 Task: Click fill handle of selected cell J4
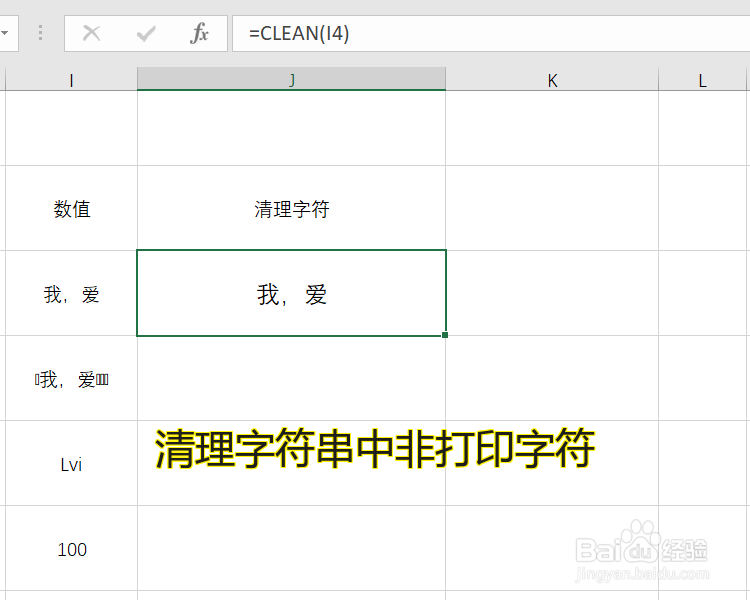445,335
